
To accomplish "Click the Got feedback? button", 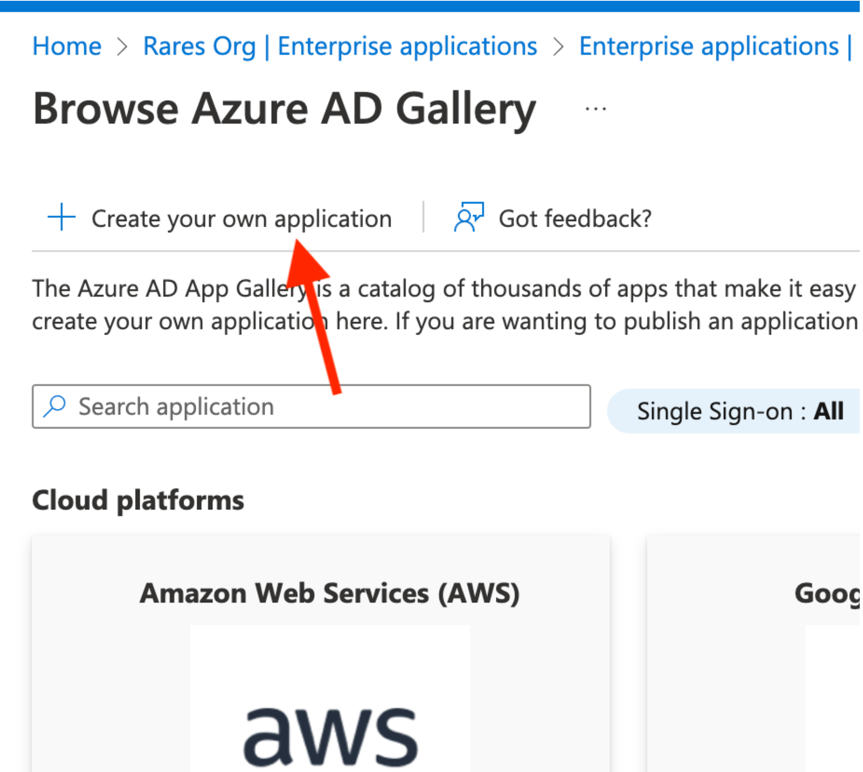I will (x=573, y=216).
